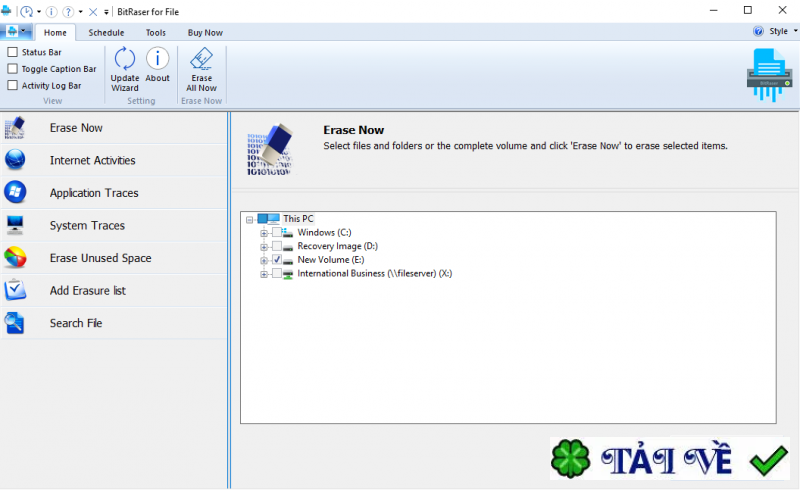The height and width of the screenshot is (490, 800).
Task: Click the title bar info icon
Action: [x=52, y=11]
